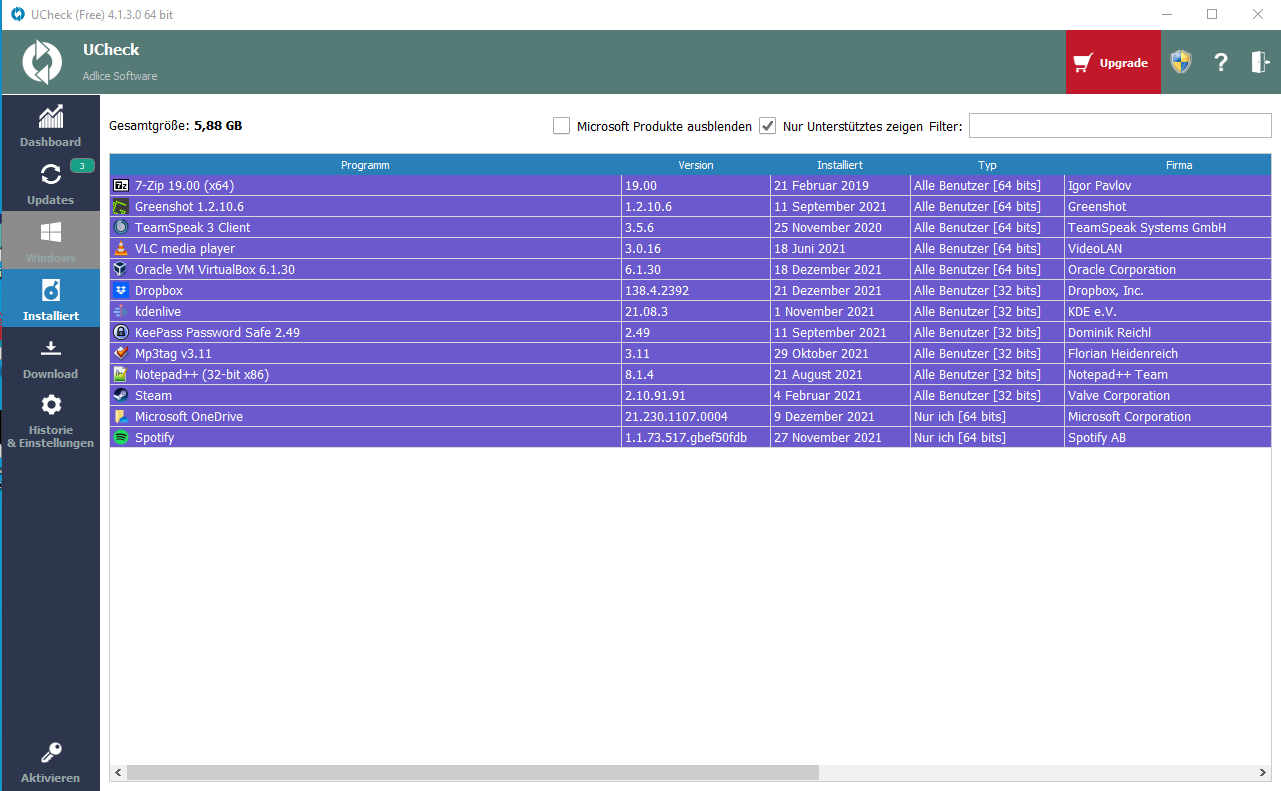Click the Mp3tag program icon
Viewport: 1281px width, 791px height.
point(121,354)
